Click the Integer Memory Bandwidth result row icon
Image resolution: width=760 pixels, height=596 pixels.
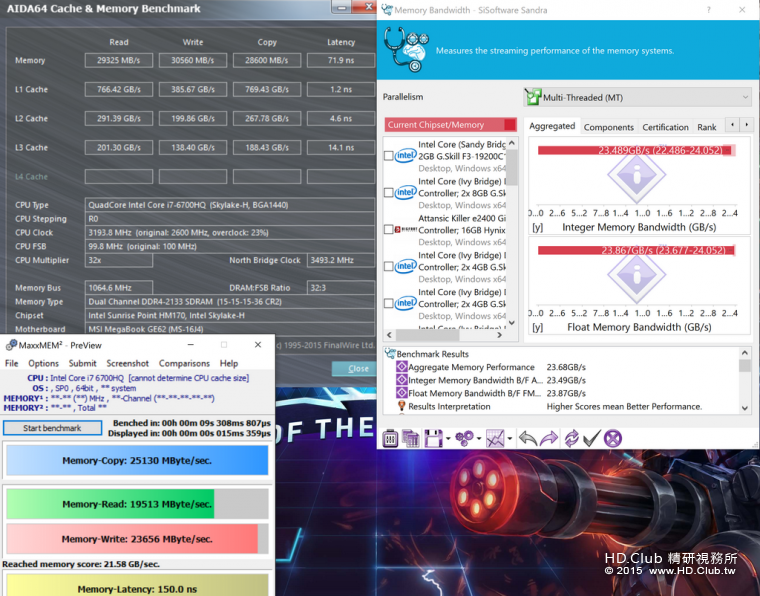click(401, 380)
